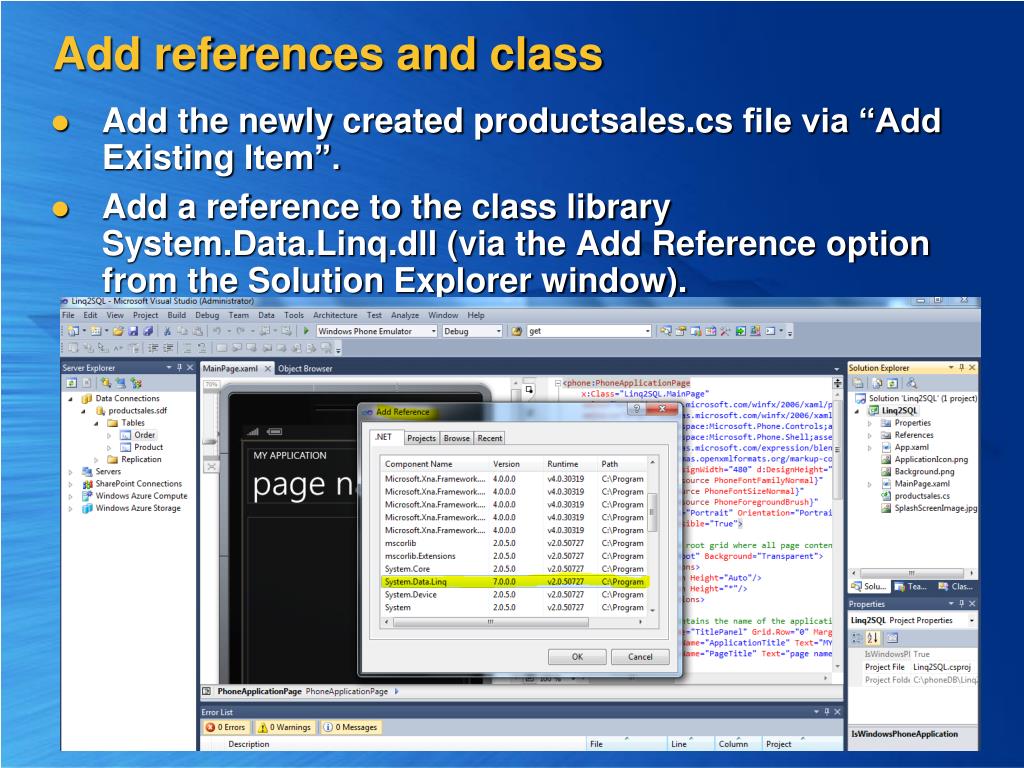Screen dimensions: 1024x768
Task: Click Property Pages icon in Properties
Action: 893,638
